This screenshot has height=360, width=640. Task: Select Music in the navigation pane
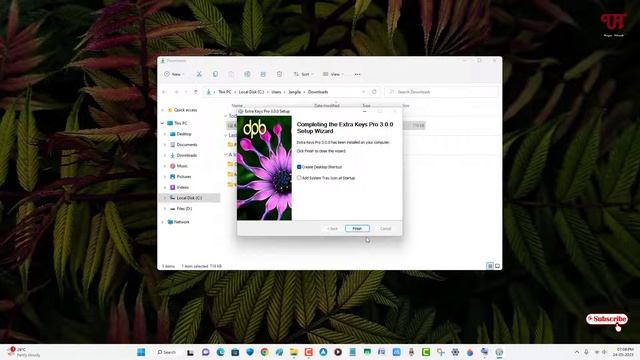pos(182,166)
